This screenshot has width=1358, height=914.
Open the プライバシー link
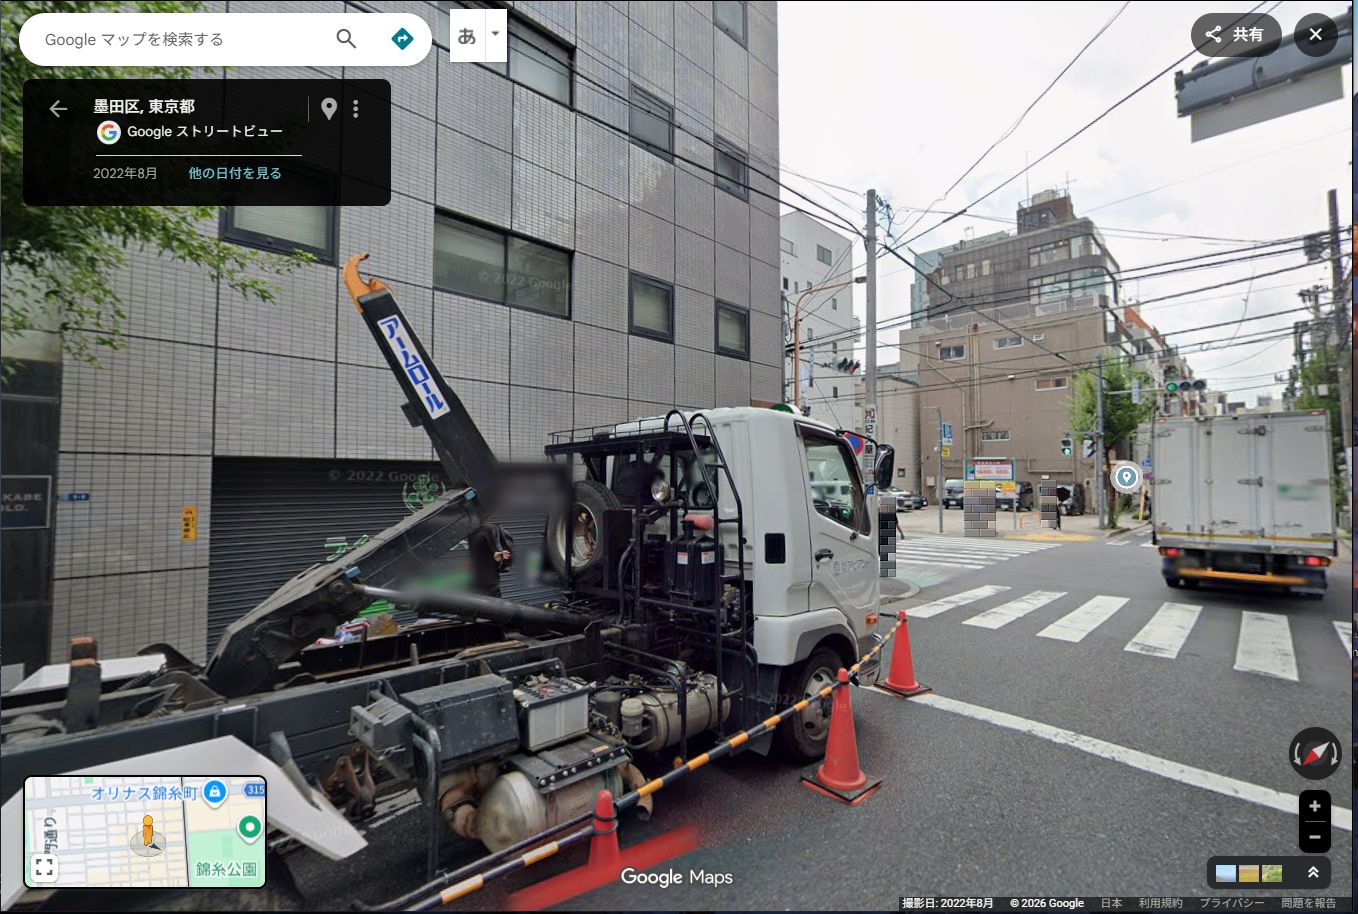click(1232, 903)
